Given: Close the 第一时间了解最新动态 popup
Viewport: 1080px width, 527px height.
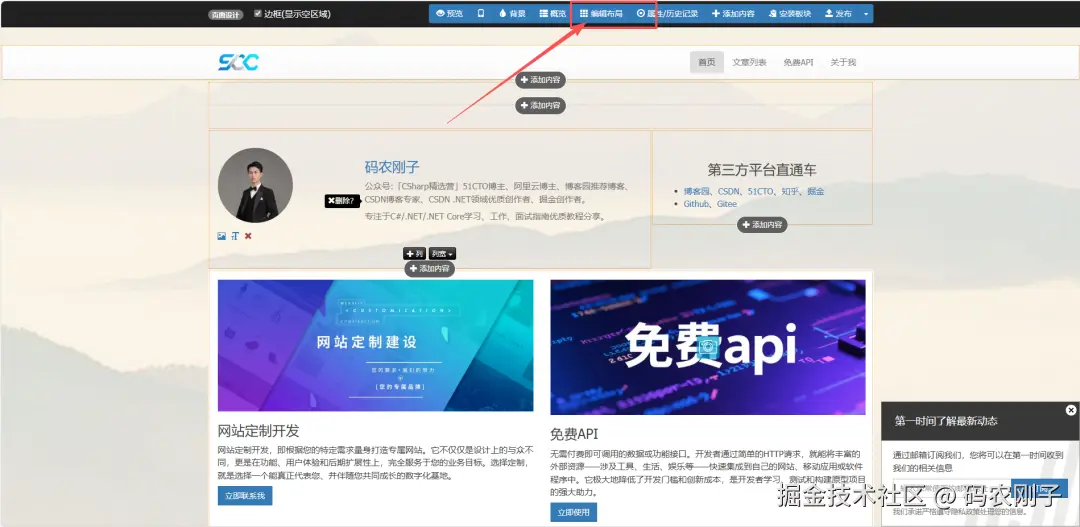Looking at the screenshot, I should click(1070, 410).
